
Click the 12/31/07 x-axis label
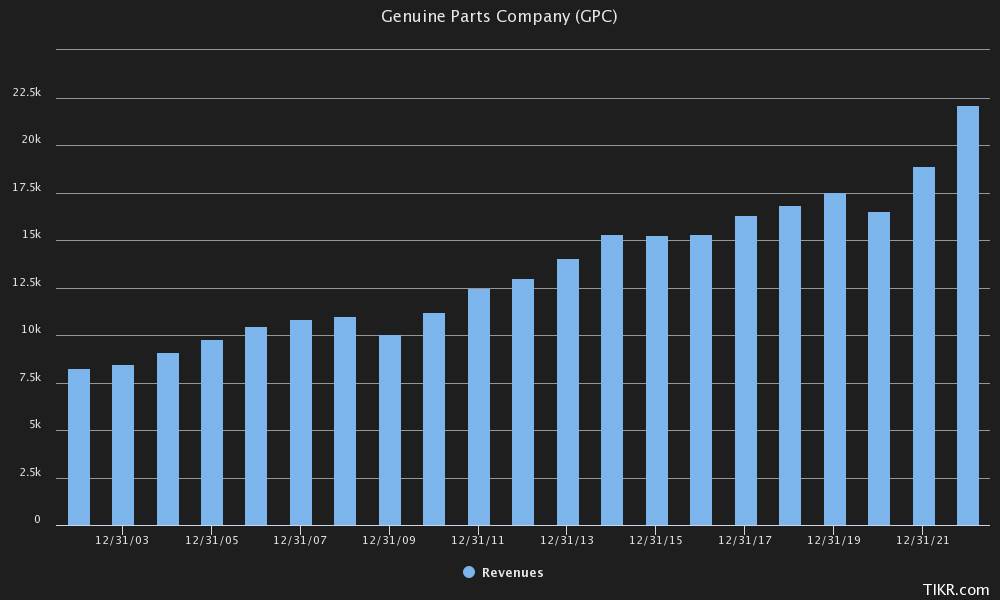(x=300, y=540)
